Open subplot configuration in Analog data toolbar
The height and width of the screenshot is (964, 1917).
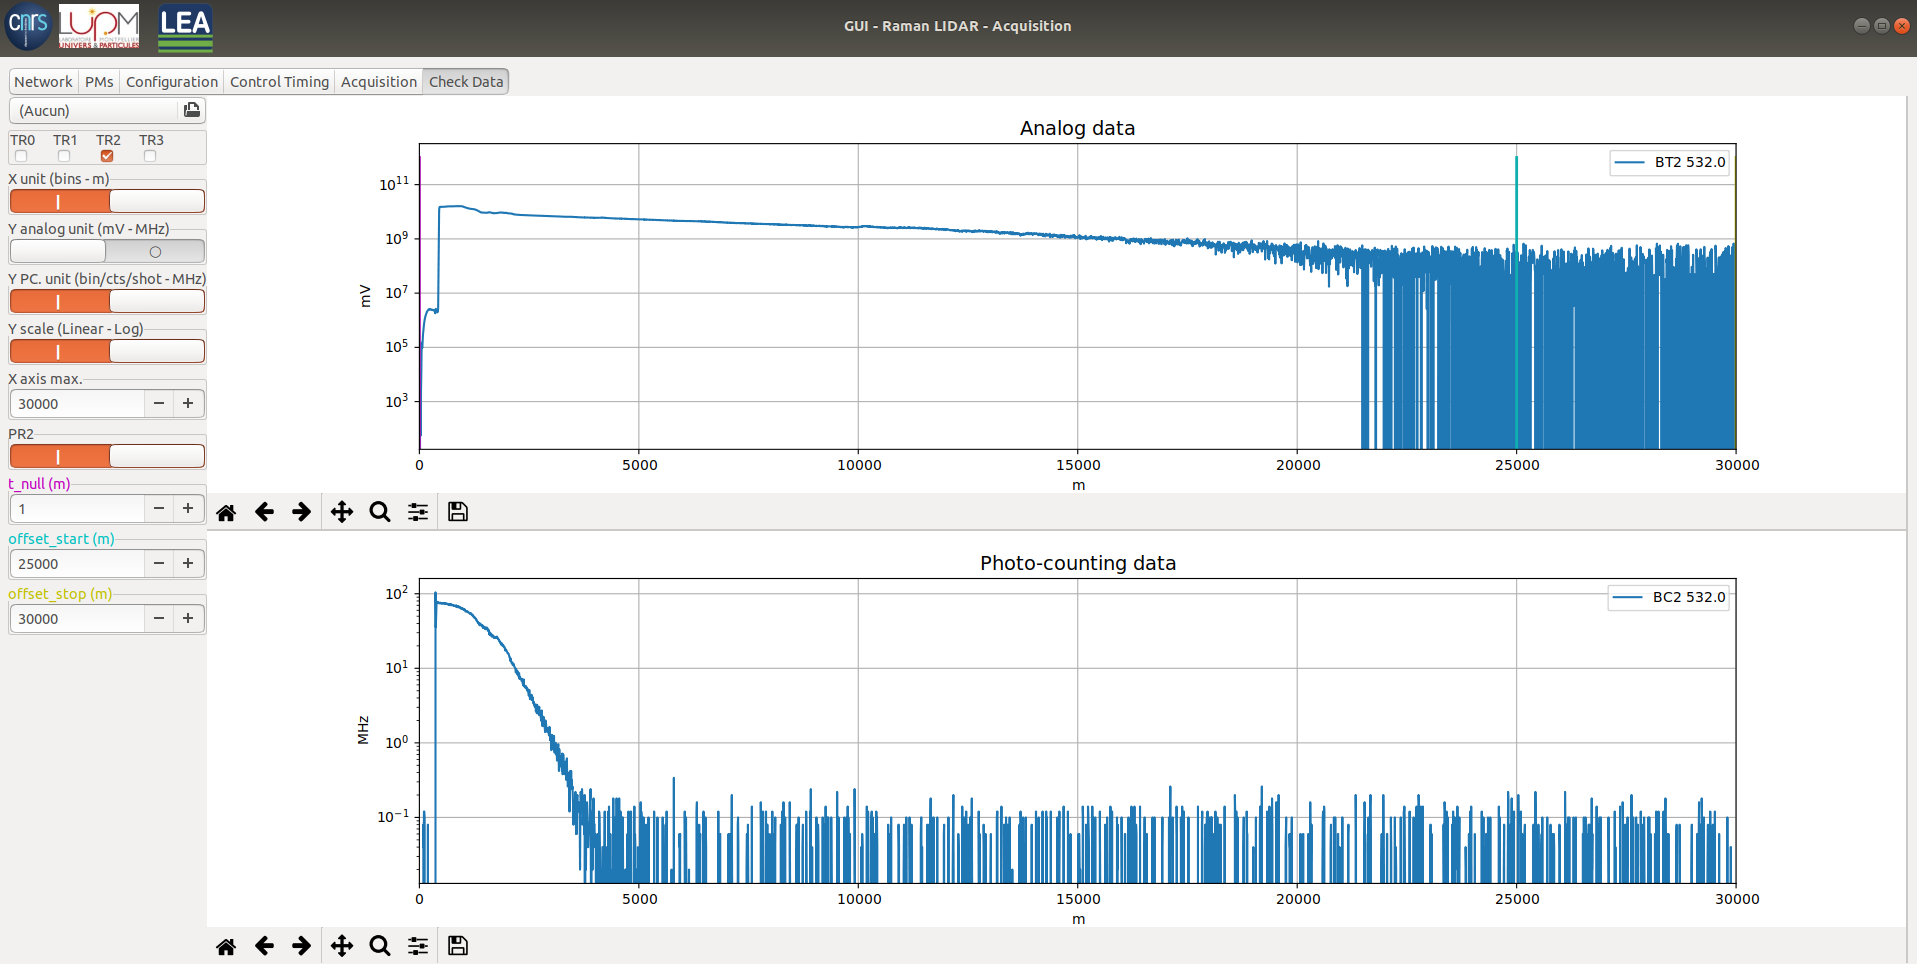point(418,512)
